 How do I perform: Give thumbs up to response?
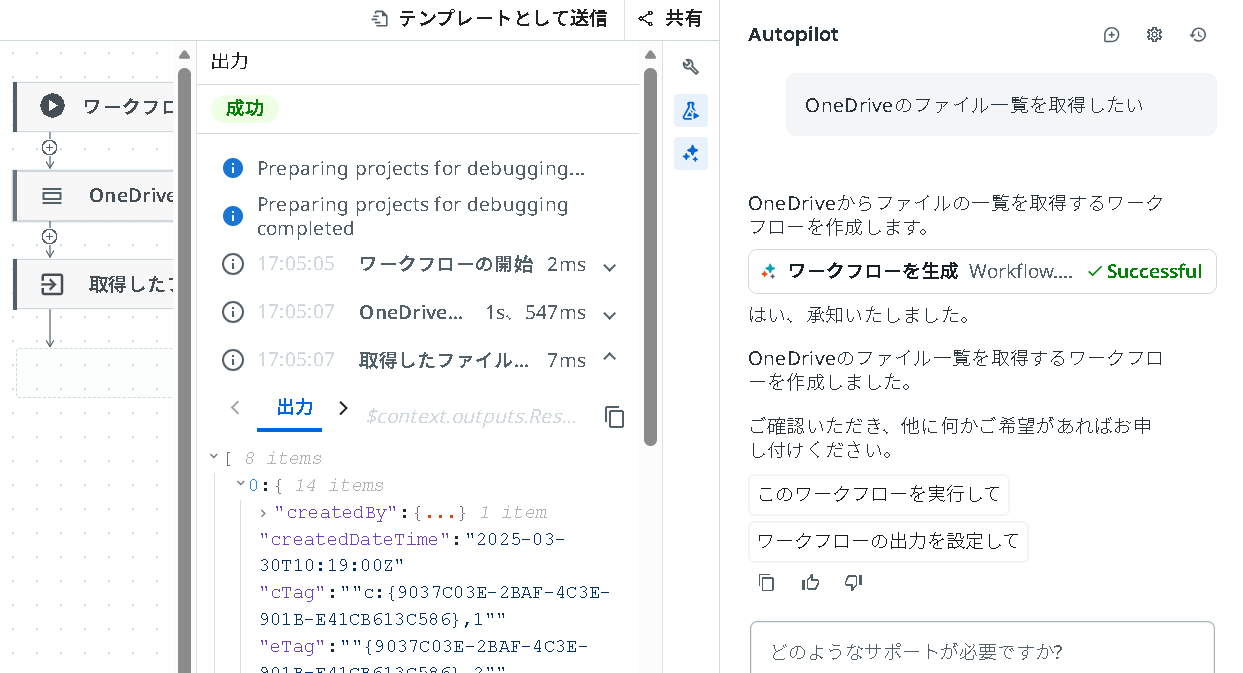(x=810, y=582)
